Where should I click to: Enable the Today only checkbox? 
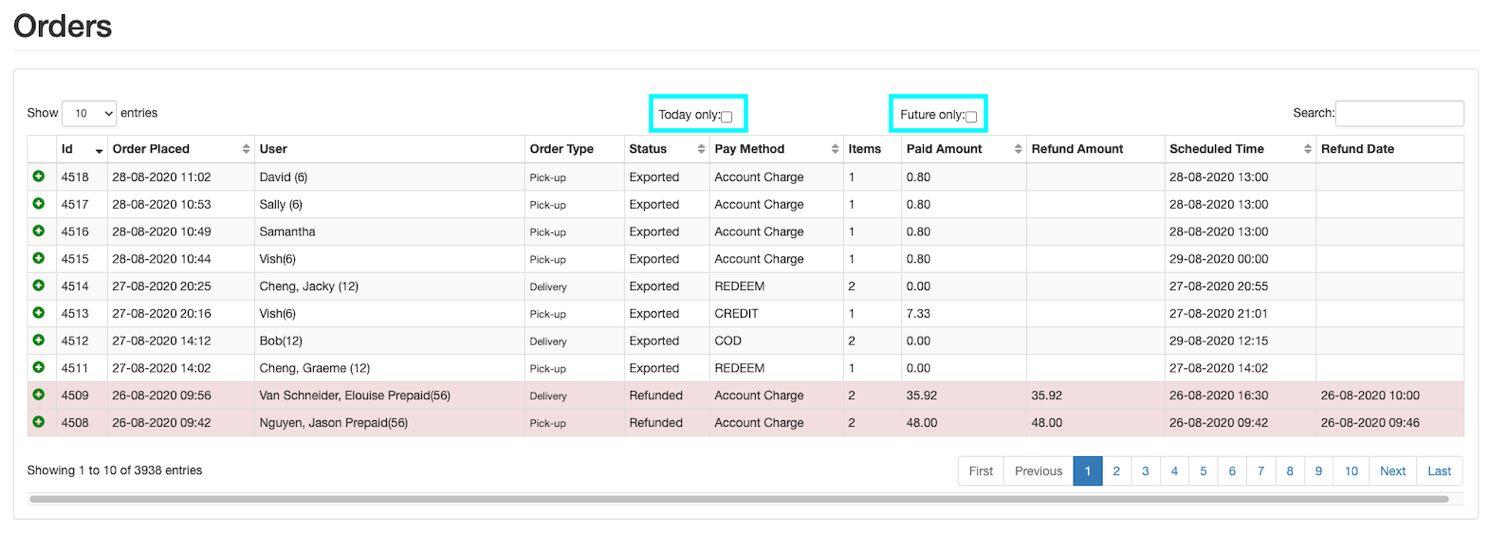click(x=727, y=117)
